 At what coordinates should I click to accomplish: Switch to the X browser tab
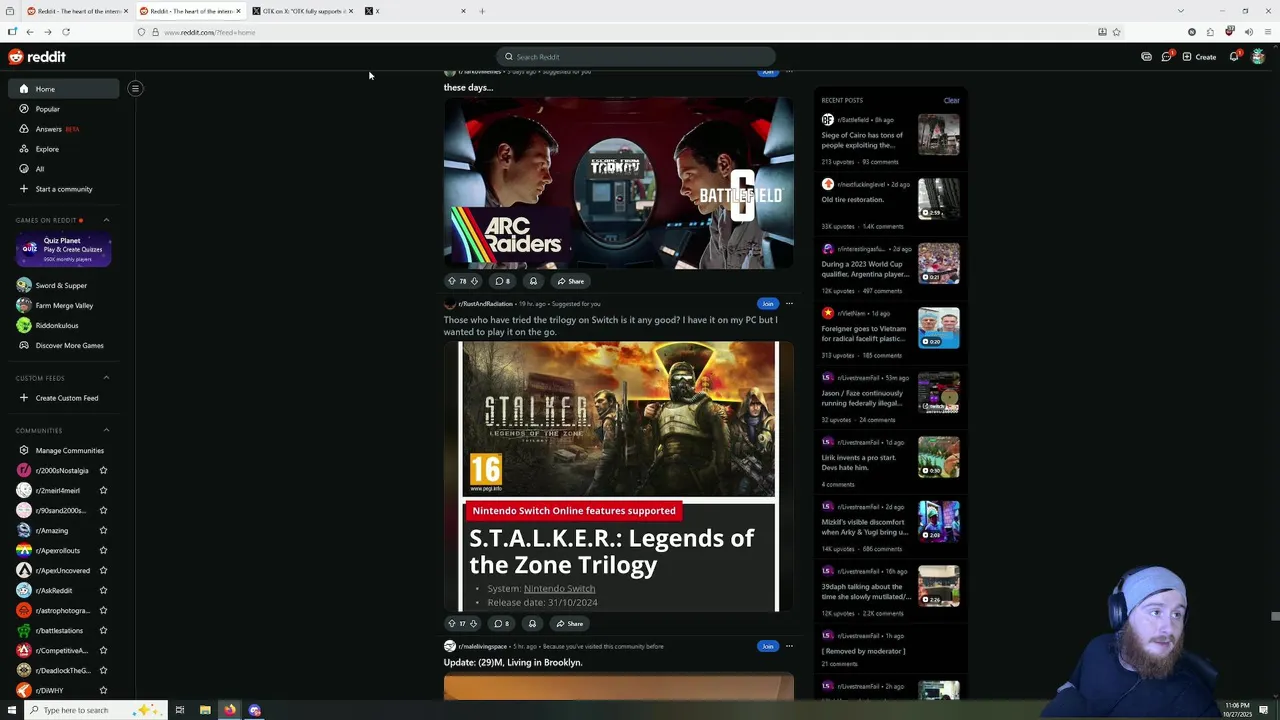click(x=415, y=11)
